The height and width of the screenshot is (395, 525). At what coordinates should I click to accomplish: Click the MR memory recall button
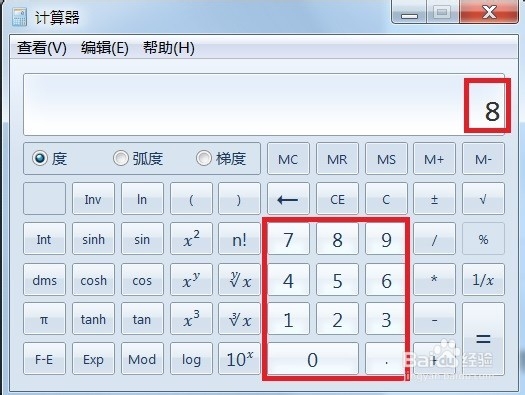(x=337, y=159)
